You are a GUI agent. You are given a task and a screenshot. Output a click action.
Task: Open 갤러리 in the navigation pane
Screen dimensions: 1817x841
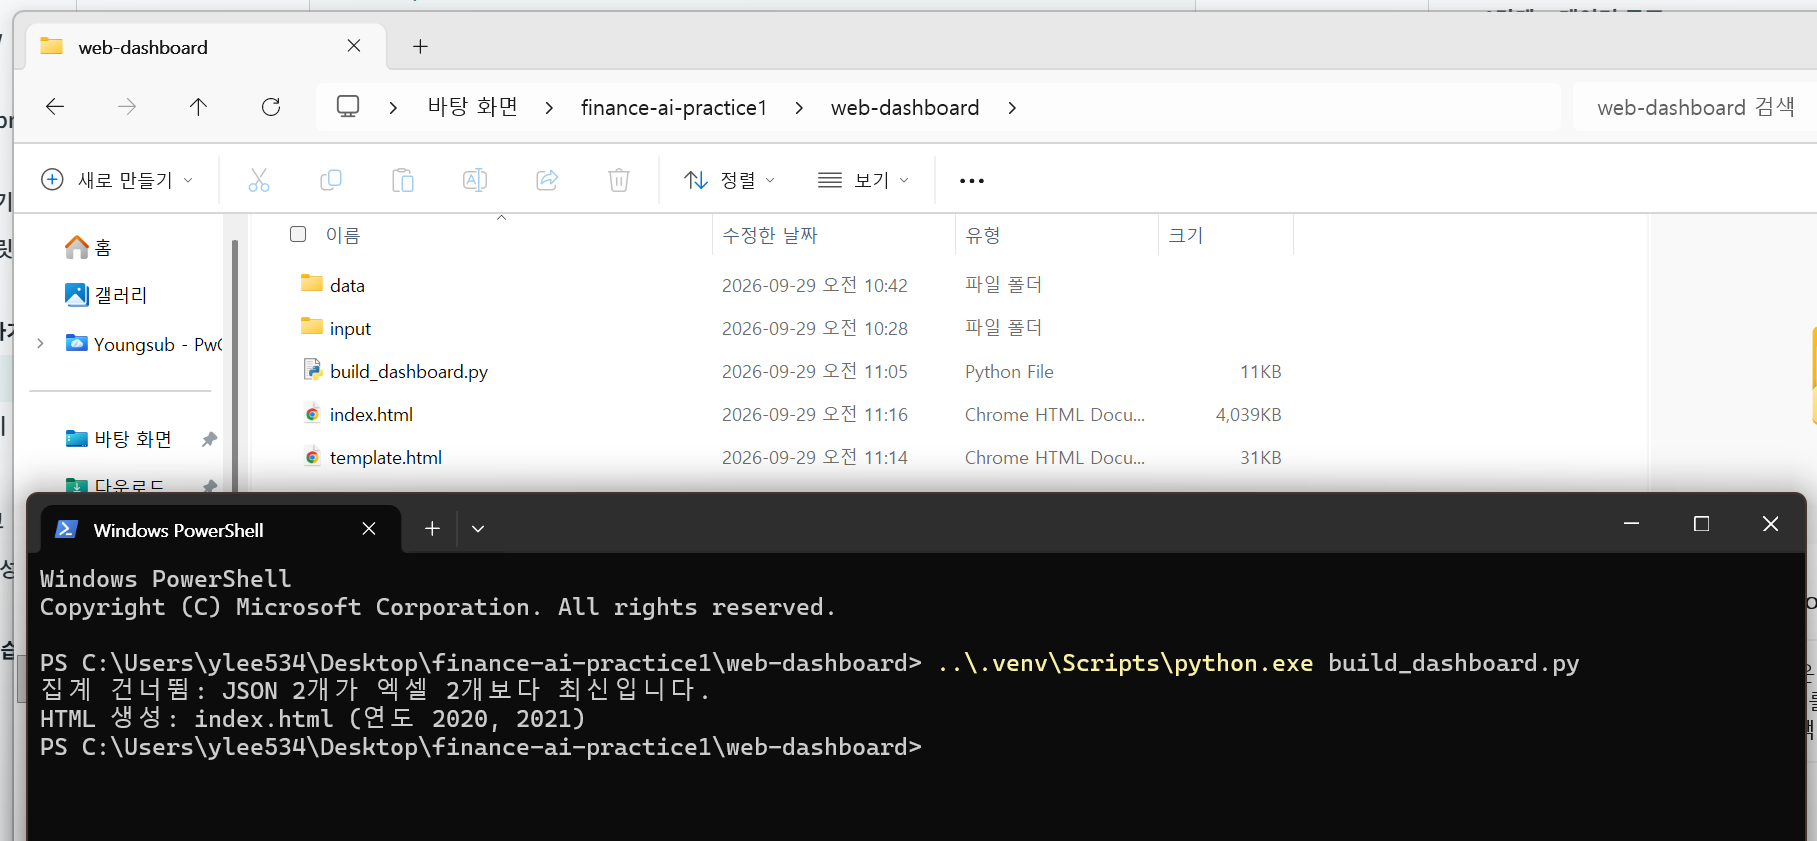(106, 295)
